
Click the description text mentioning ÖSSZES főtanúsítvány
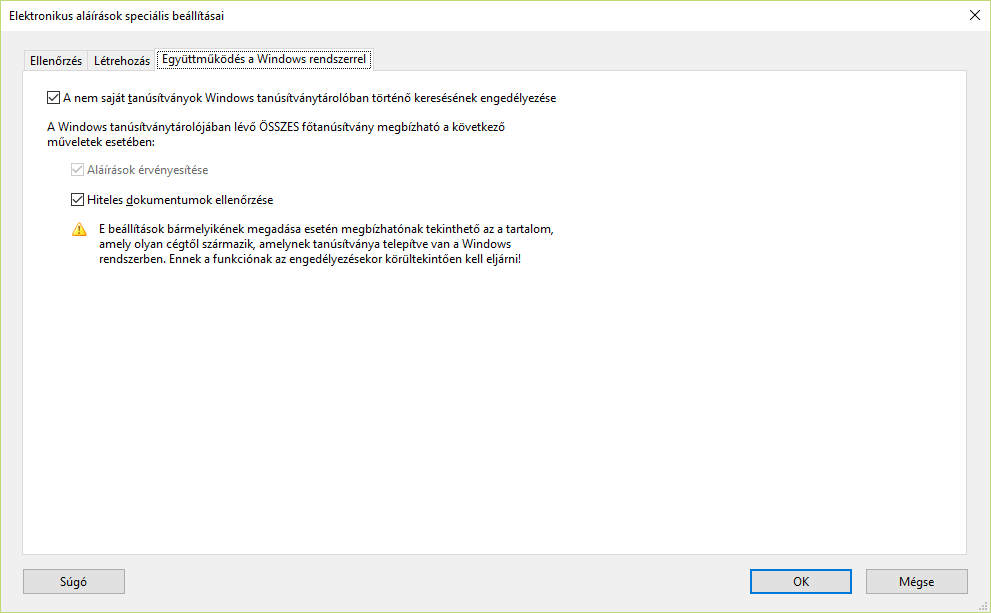[x=288, y=135]
